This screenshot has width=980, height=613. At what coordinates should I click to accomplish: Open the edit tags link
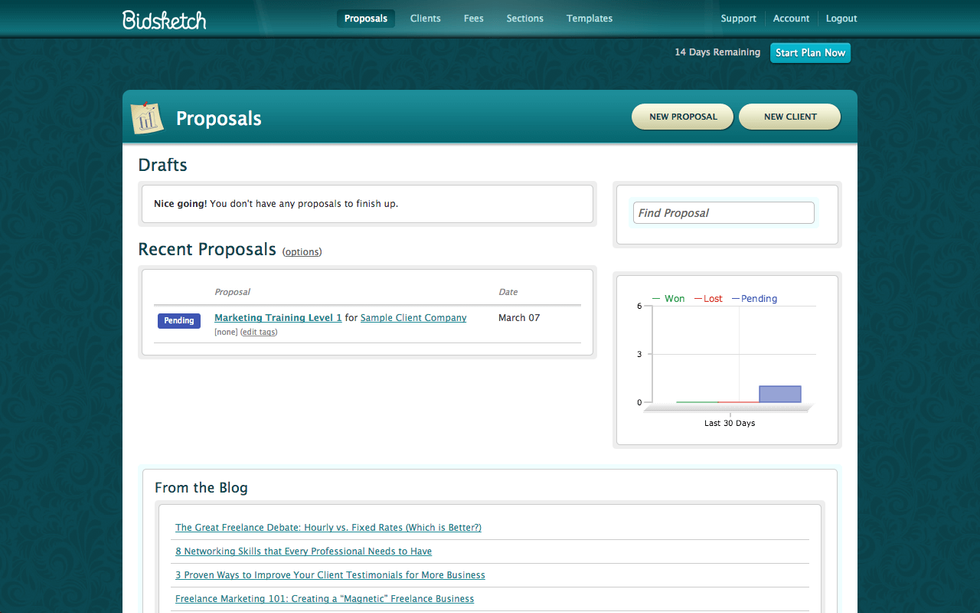tap(259, 332)
